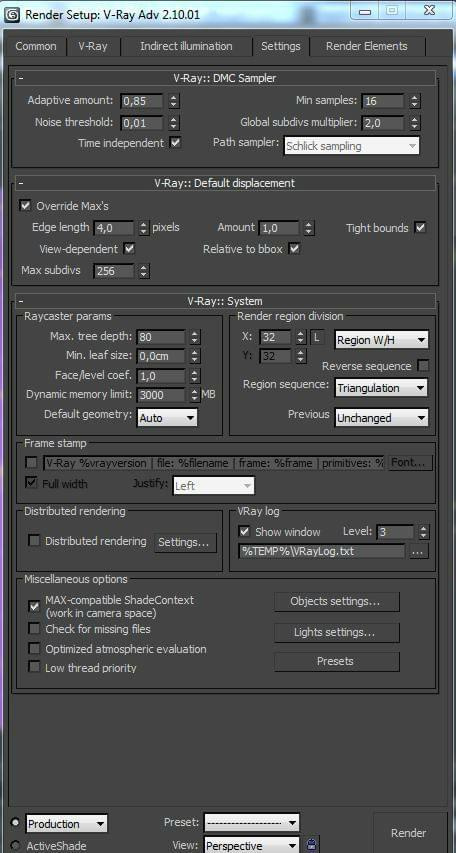Click the Frame stamp text field

214,463
